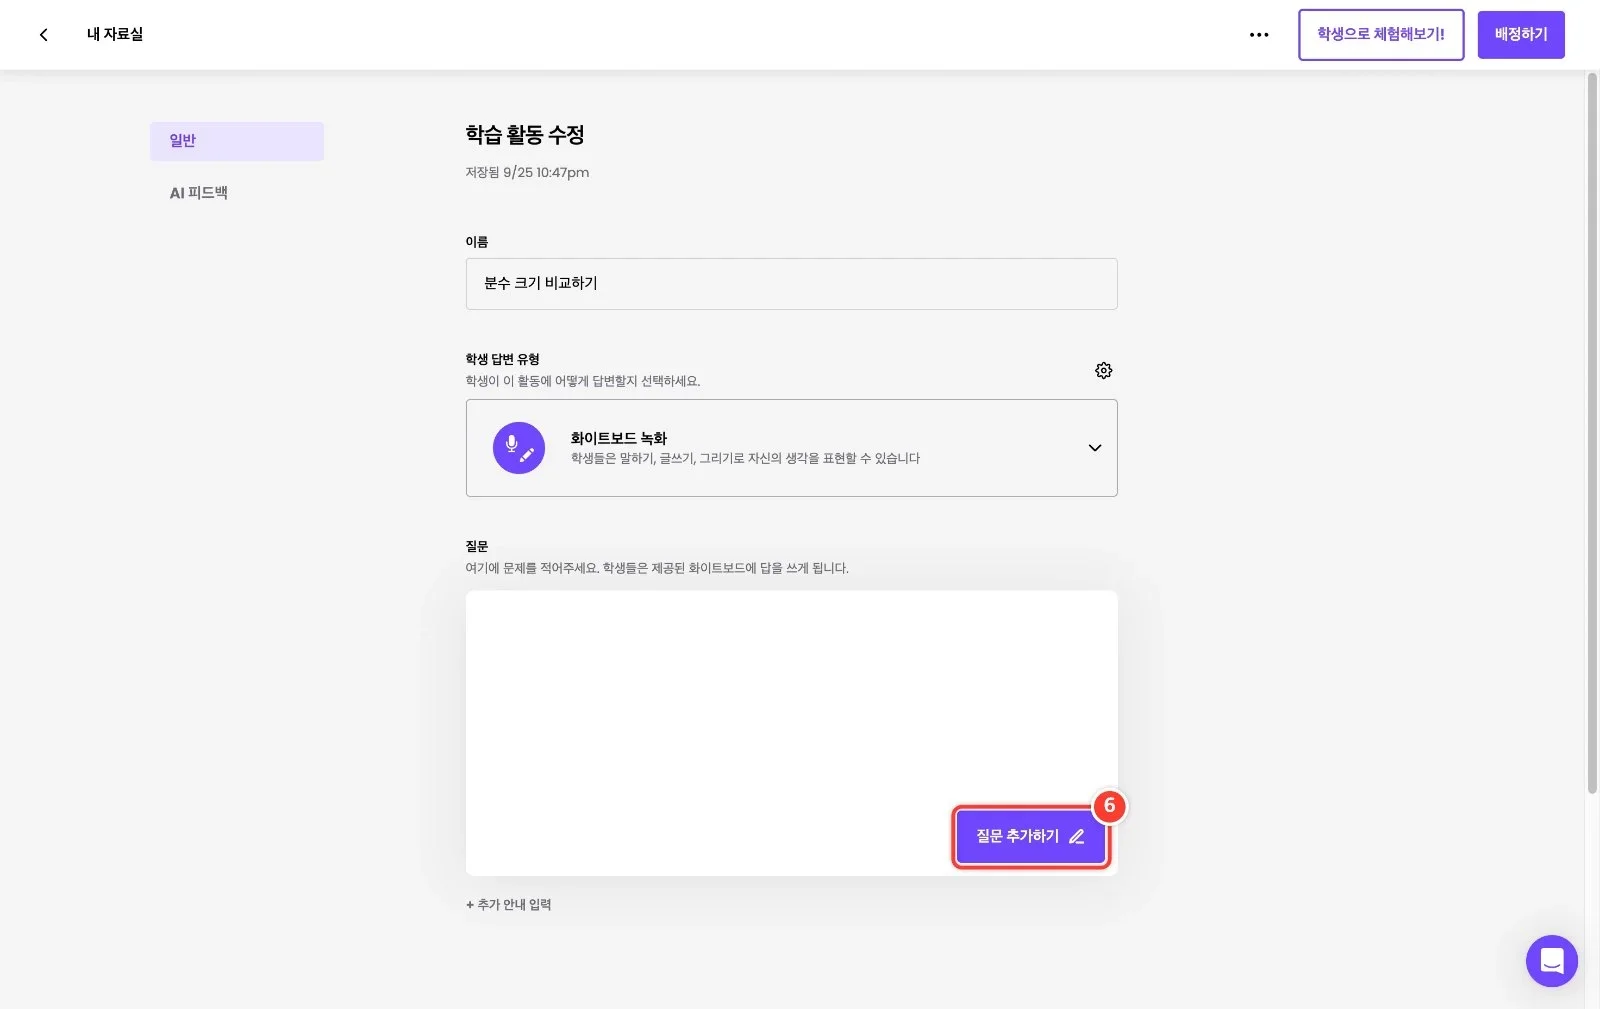Open the three-dot more options menu
The image size is (1600, 1009).
pos(1259,35)
